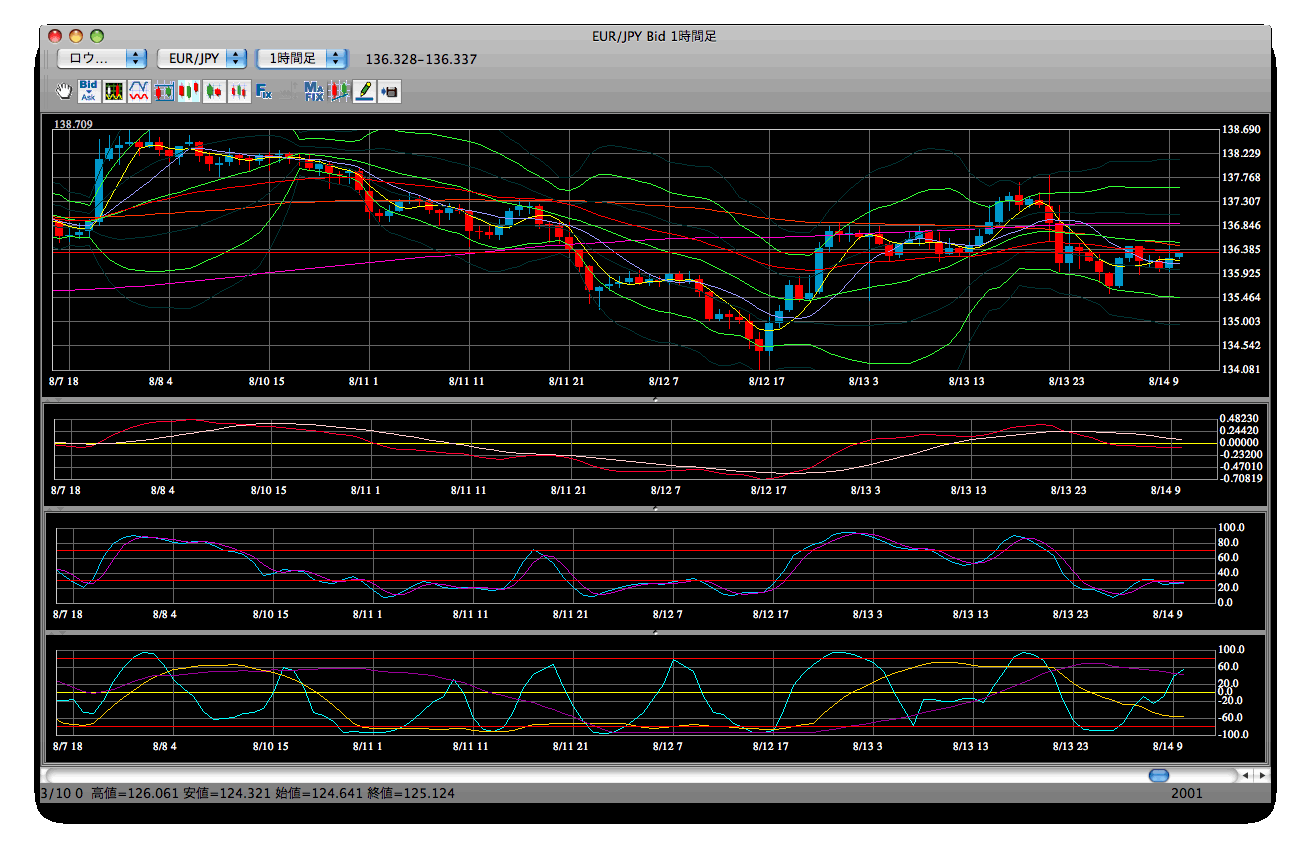Image resolution: width=1311 pixels, height=858 pixels.
Task: Click the -0.70819 indicator scale value
Action: [1239, 478]
